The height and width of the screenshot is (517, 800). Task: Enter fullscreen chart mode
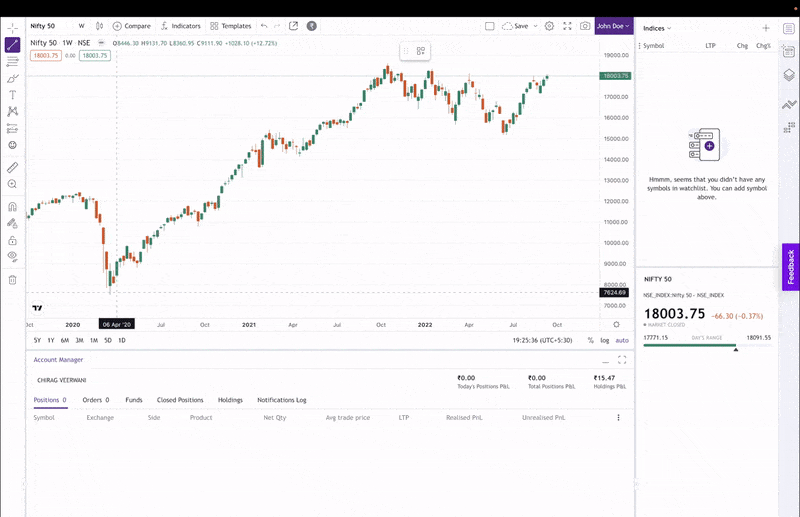click(567, 26)
